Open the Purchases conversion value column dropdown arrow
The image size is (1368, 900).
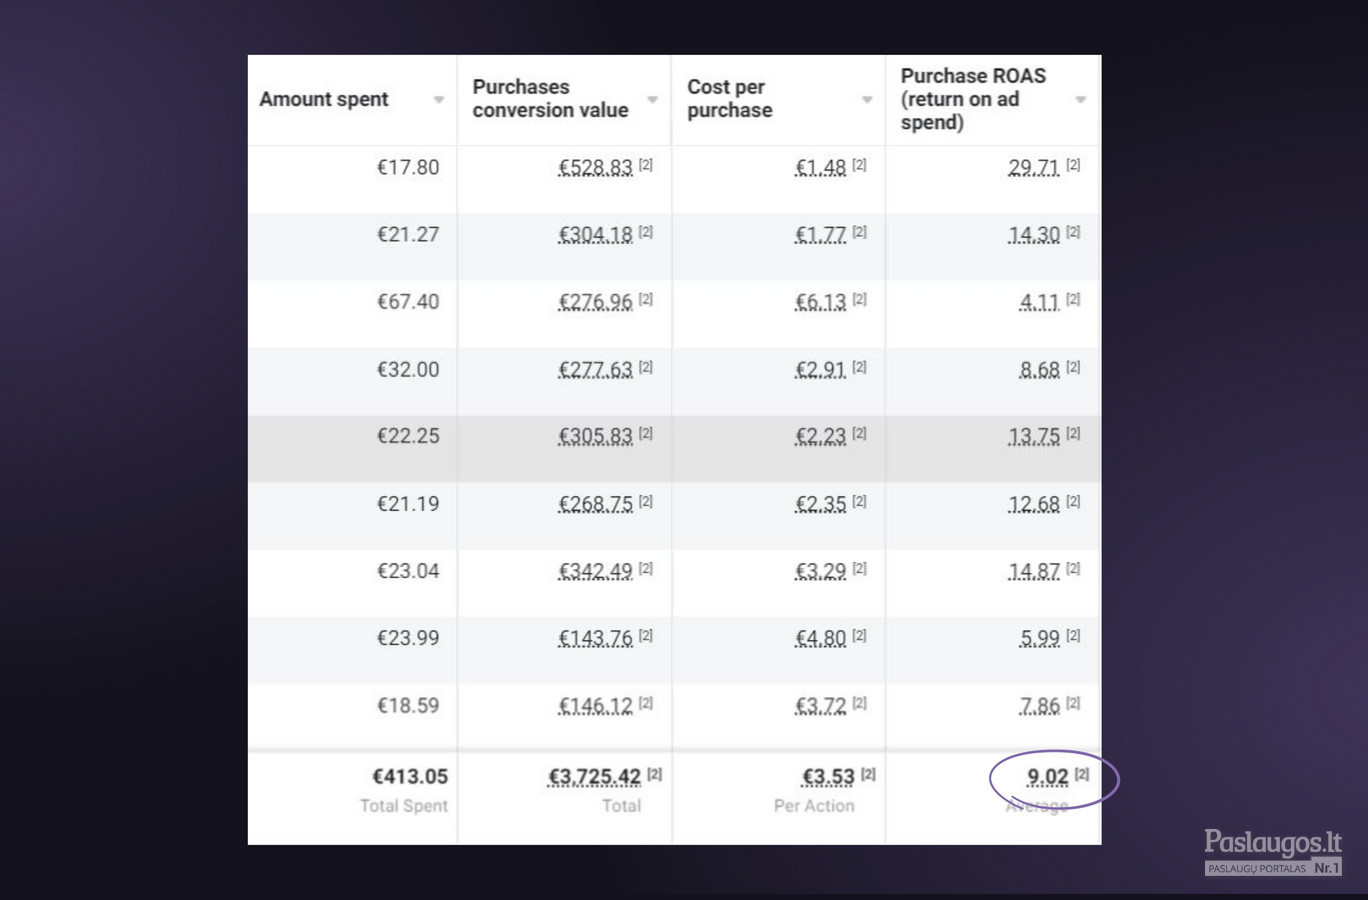(x=653, y=100)
